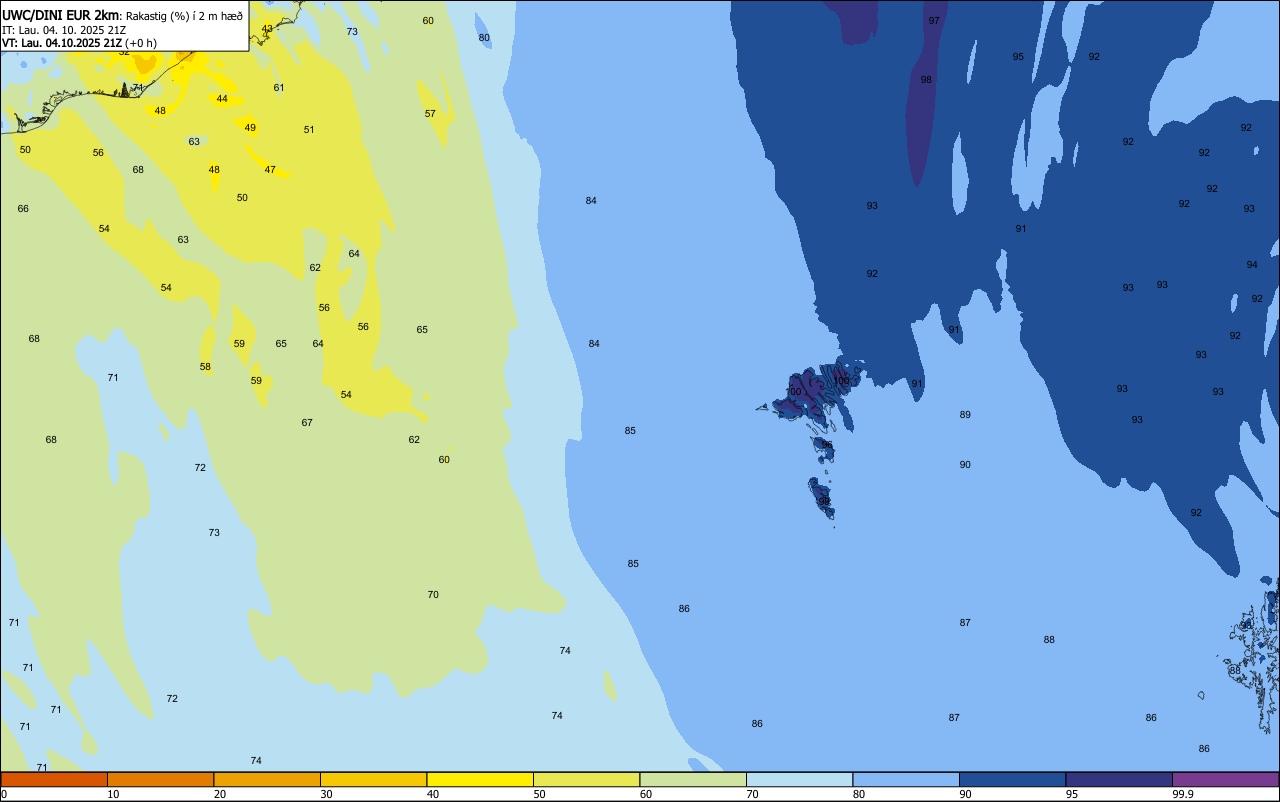1280x802 pixels.
Task: Select the 67 humidity value on the map
Action: (x=307, y=423)
